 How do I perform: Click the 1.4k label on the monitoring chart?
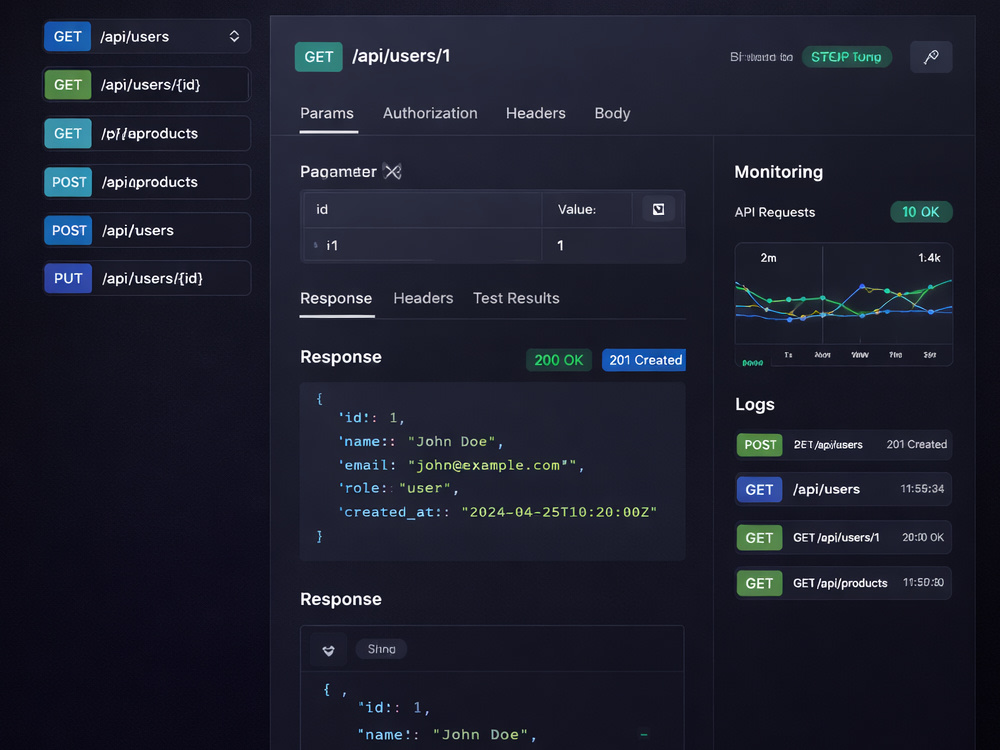[x=929, y=258]
